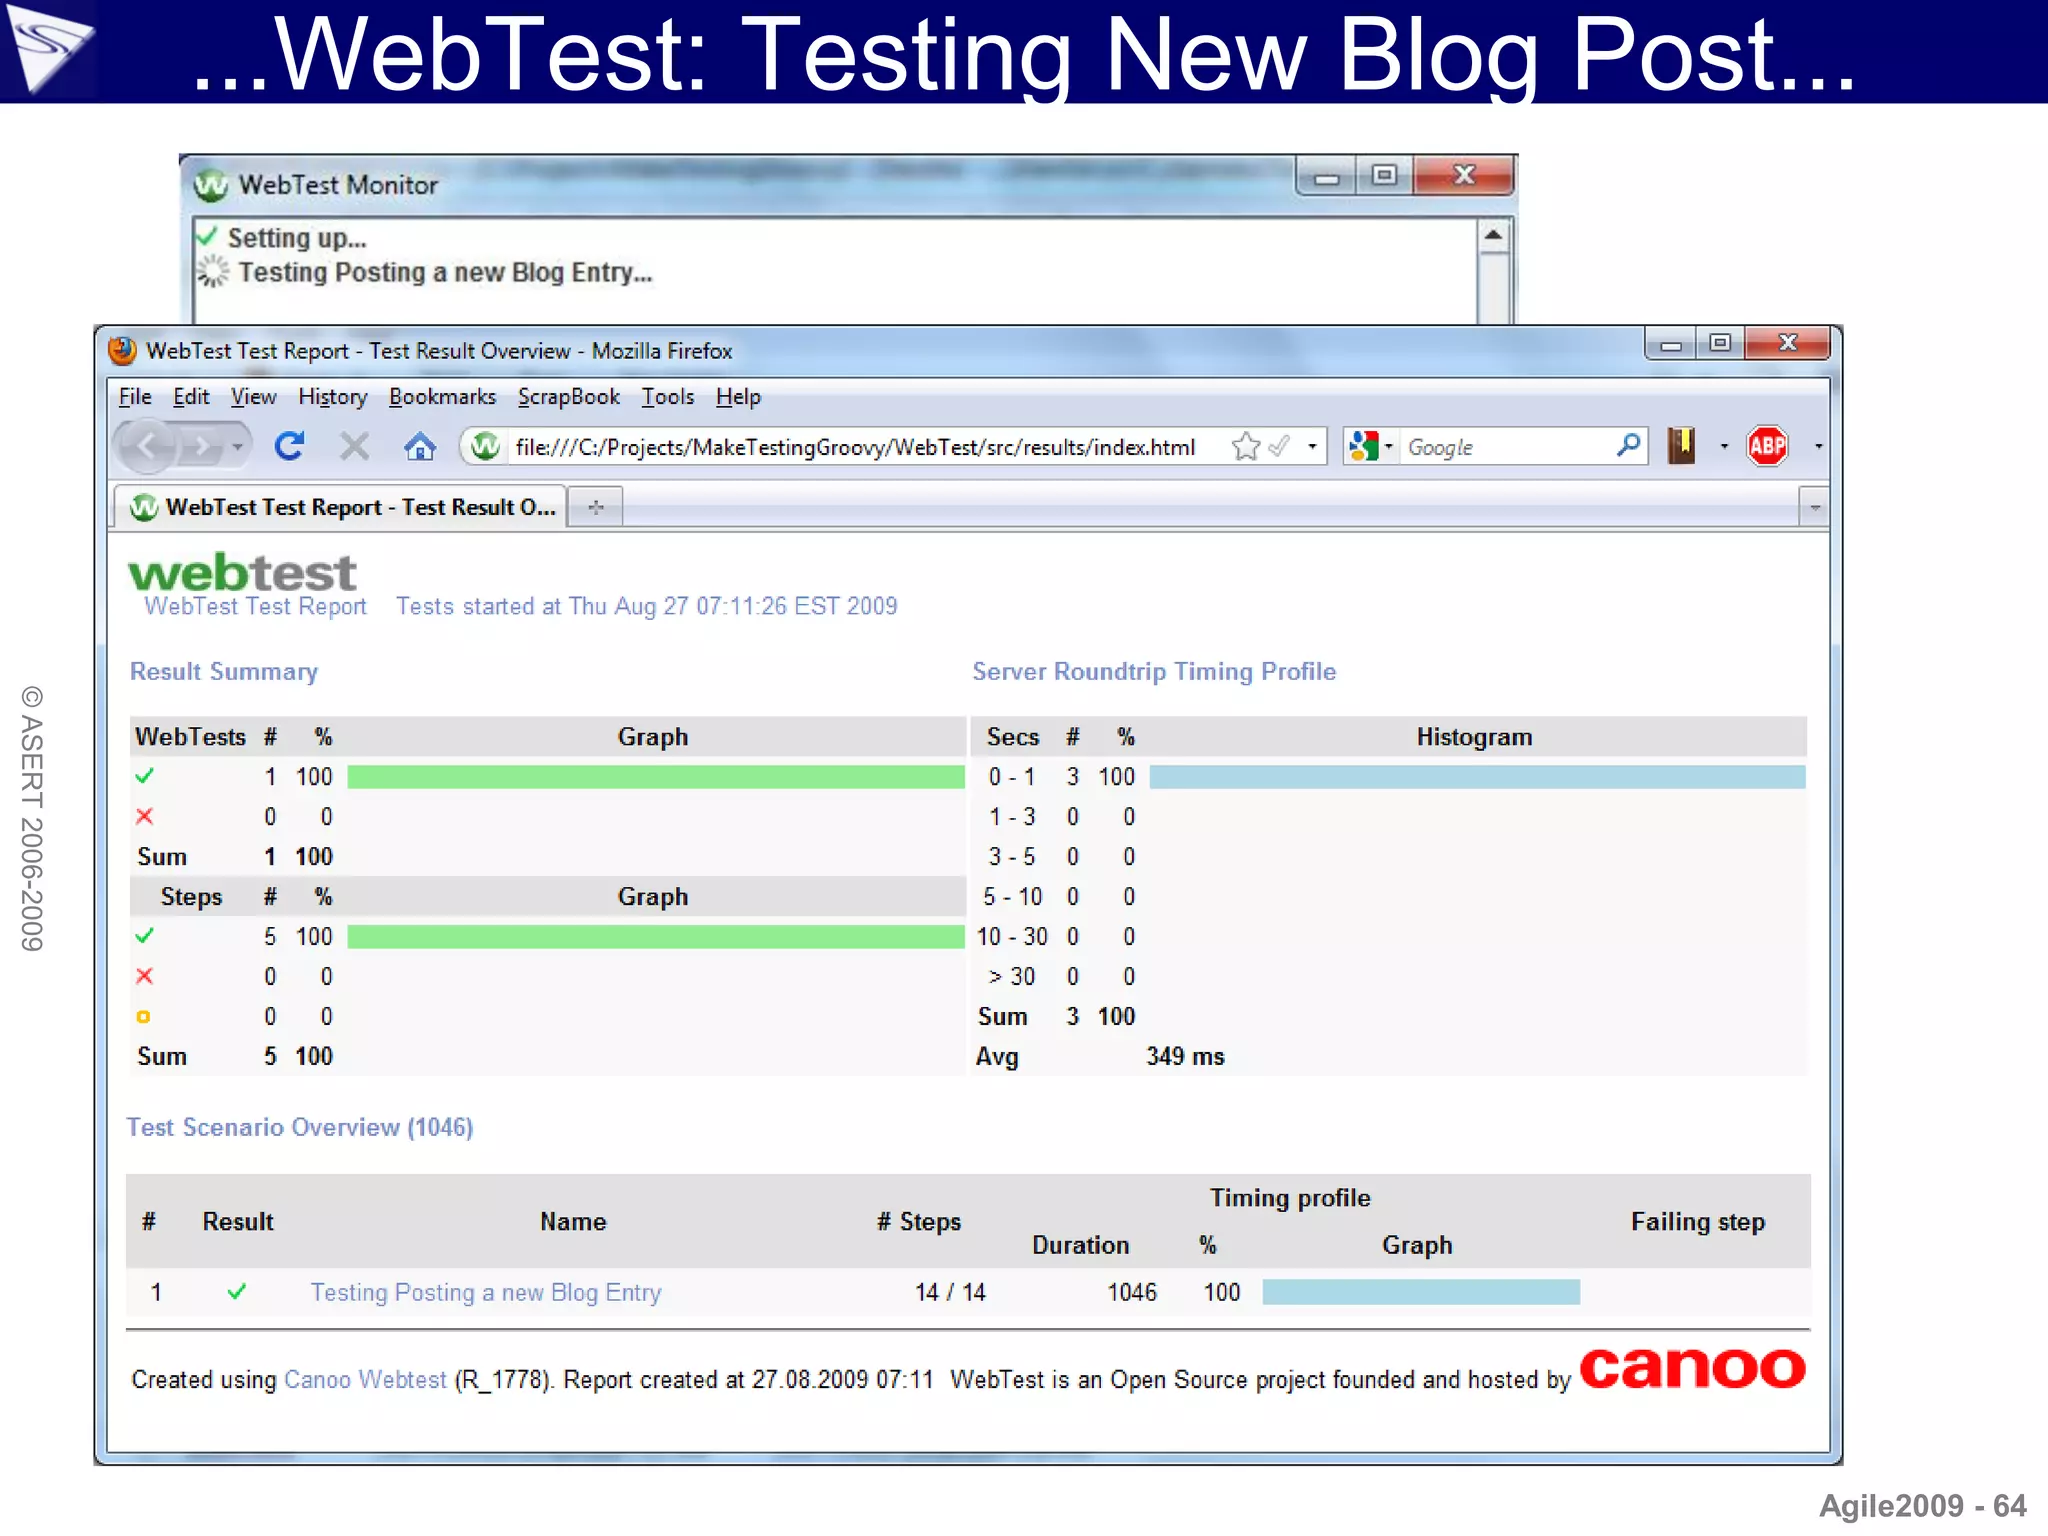Click the Firefox Back arrow button

click(147, 446)
